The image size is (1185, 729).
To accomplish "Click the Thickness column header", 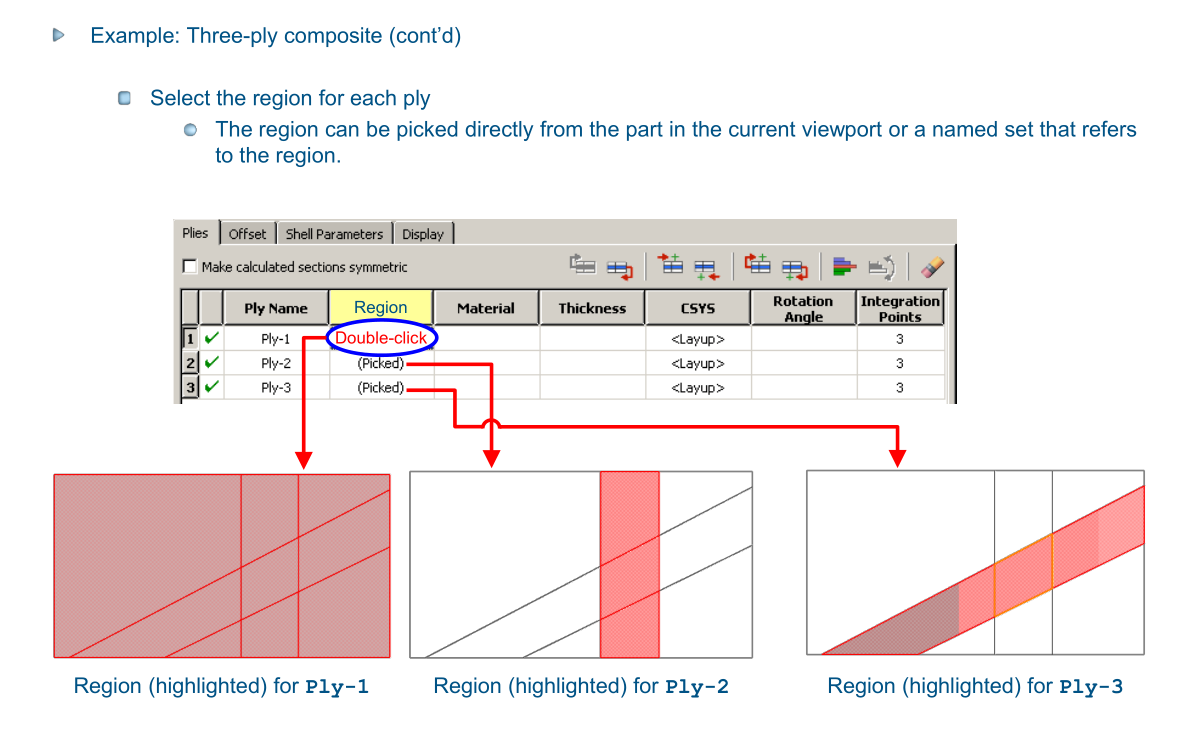I will [592, 308].
